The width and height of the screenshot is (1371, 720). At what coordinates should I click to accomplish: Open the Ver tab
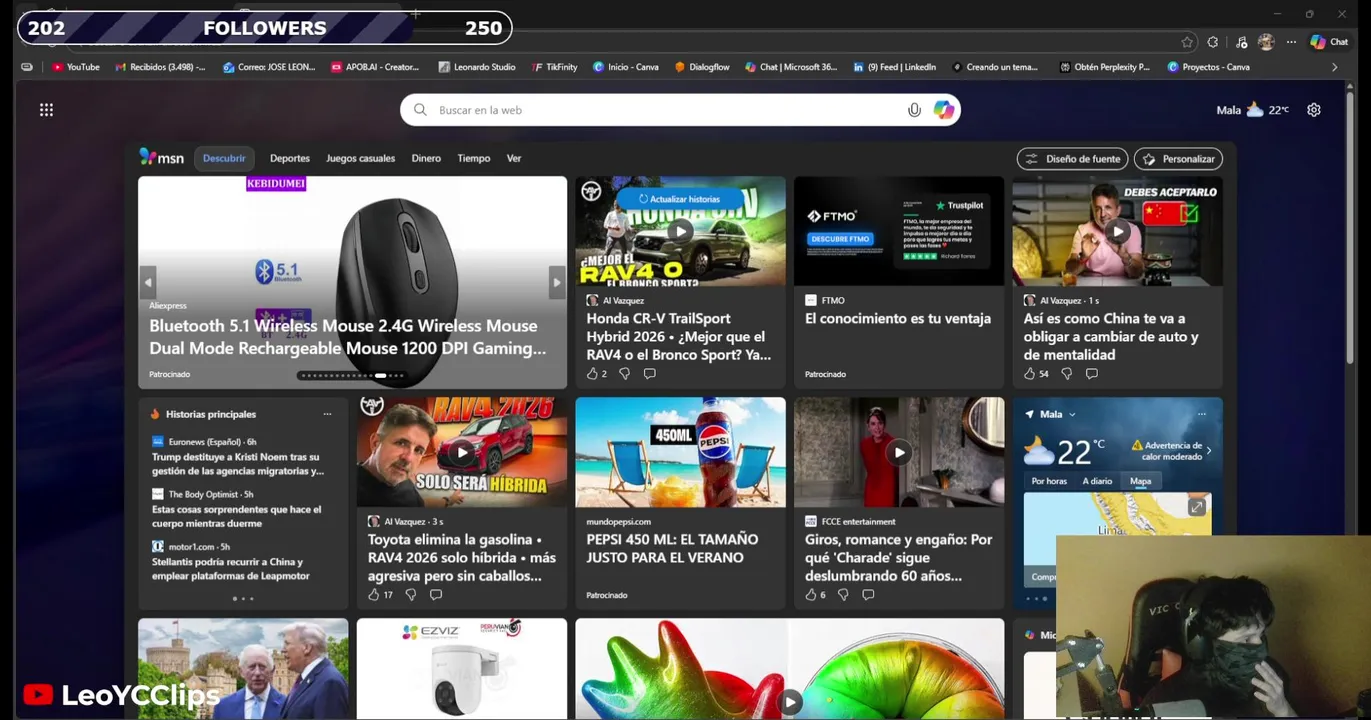tap(514, 158)
